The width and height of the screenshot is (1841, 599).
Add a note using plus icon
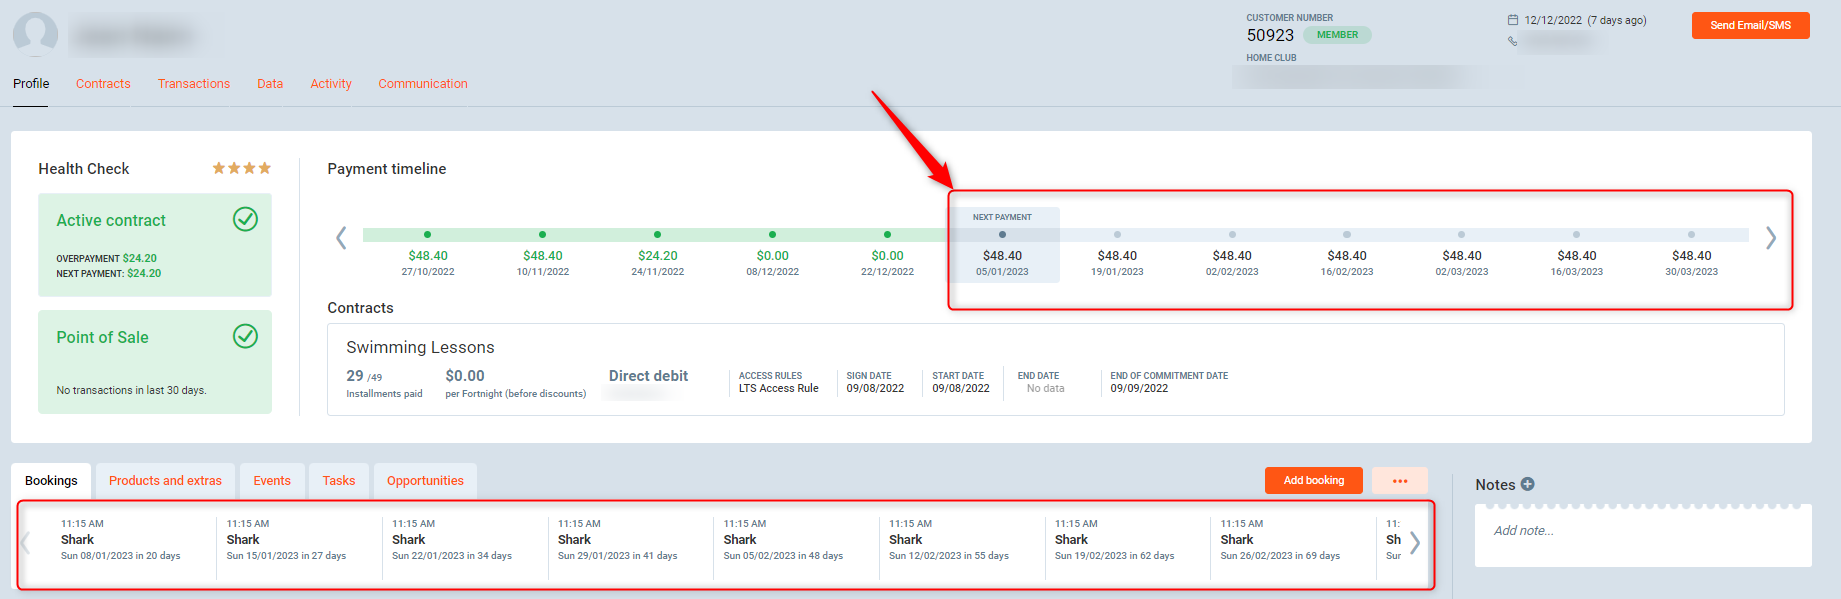coord(1527,484)
